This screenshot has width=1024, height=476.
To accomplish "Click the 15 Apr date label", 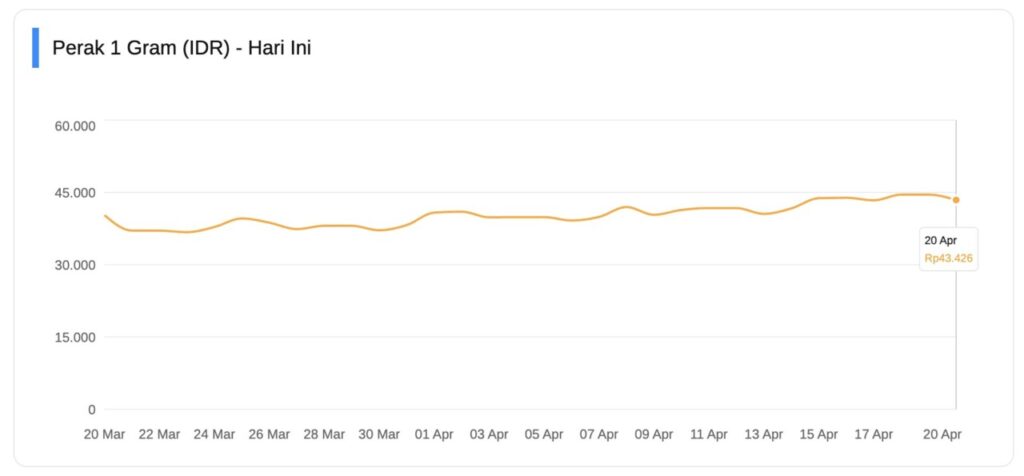I will (819, 434).
